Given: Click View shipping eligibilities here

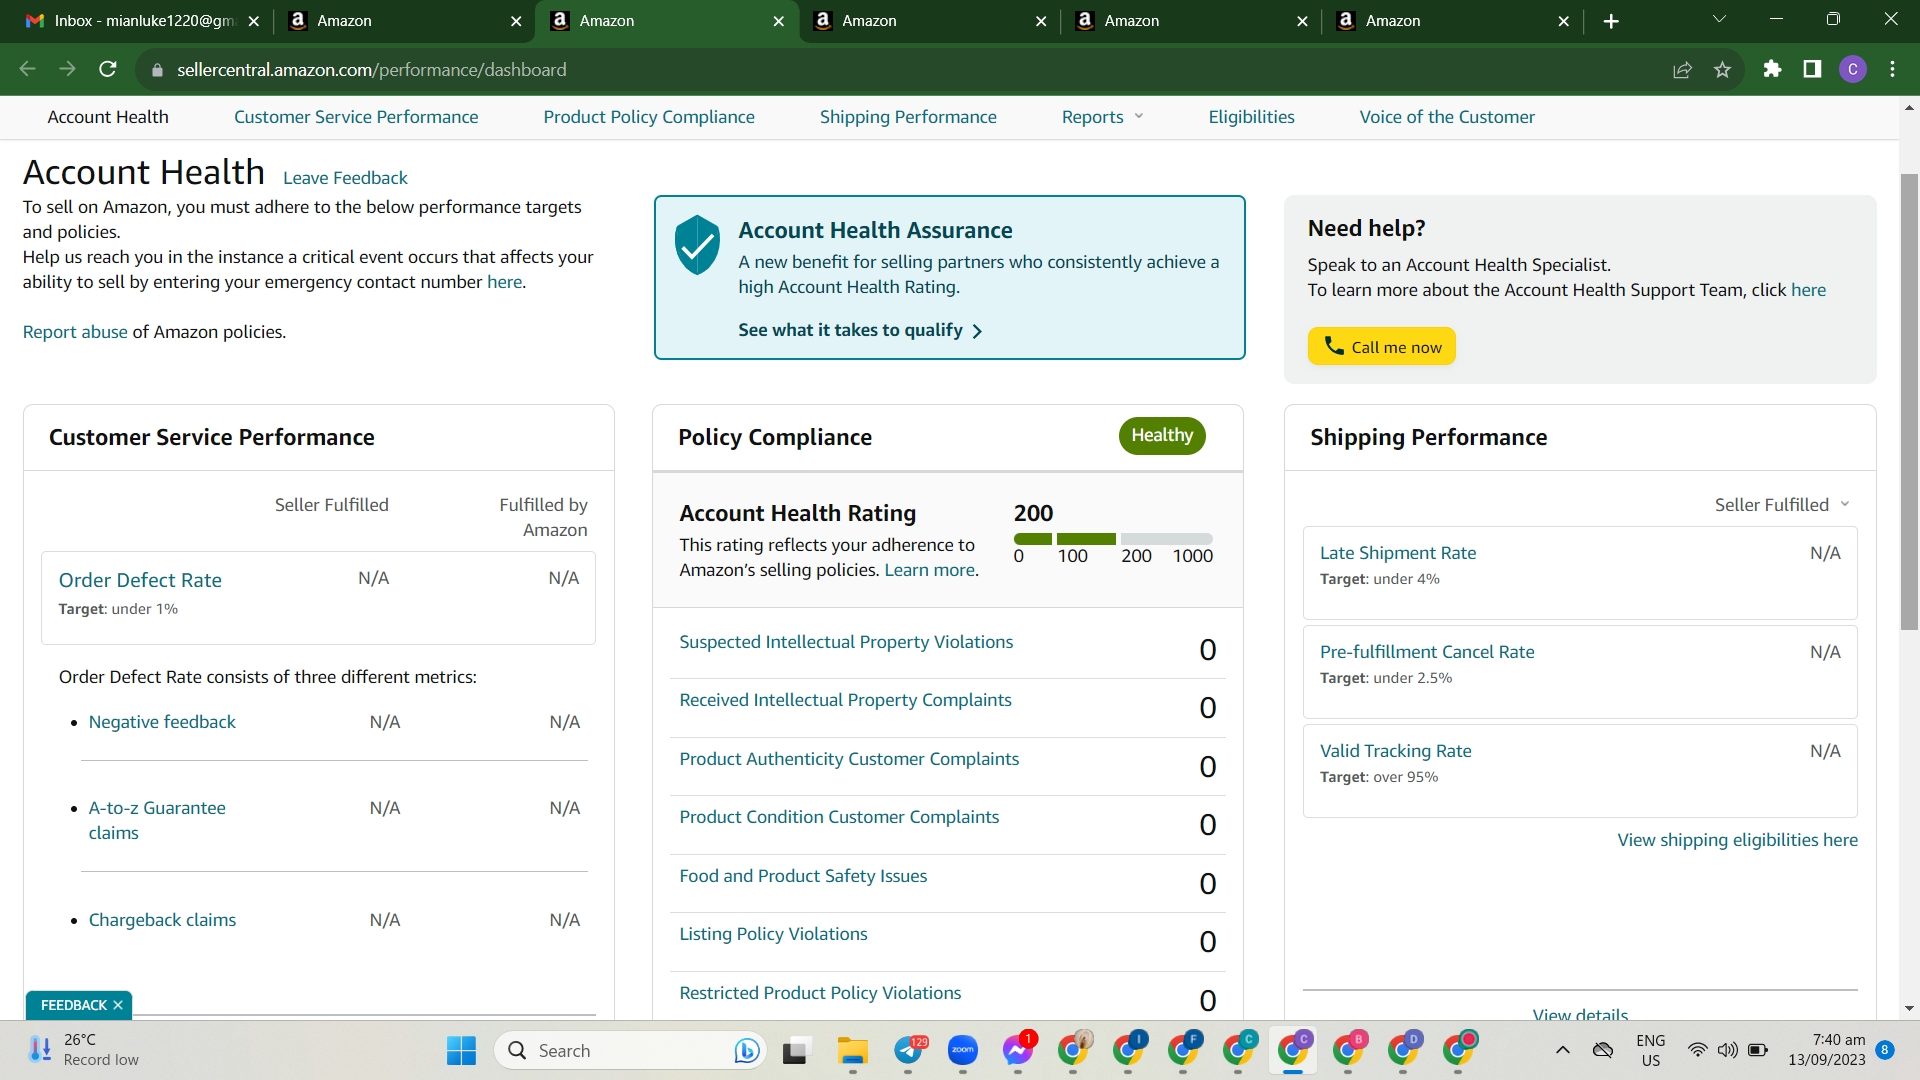Looking at the screenshot, I should pyautogui.click(x=1738, y=840).
